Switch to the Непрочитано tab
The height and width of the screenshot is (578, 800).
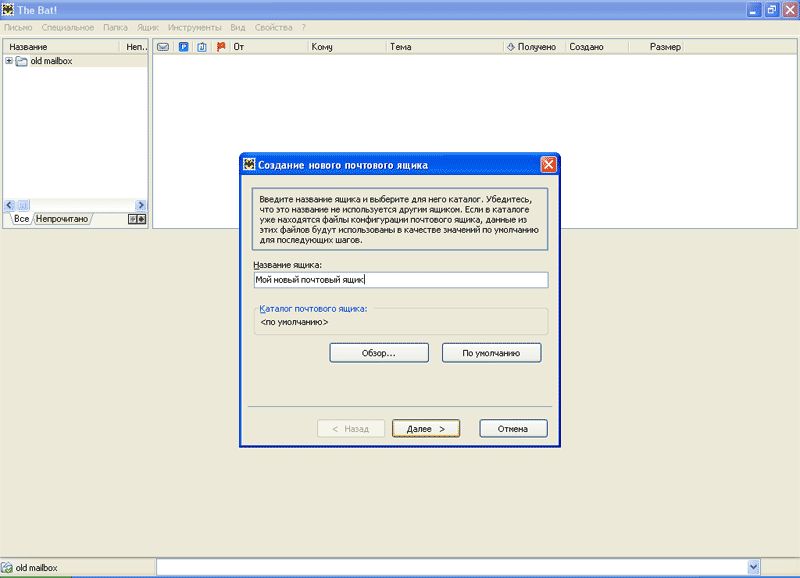click(x=62, y=219)
